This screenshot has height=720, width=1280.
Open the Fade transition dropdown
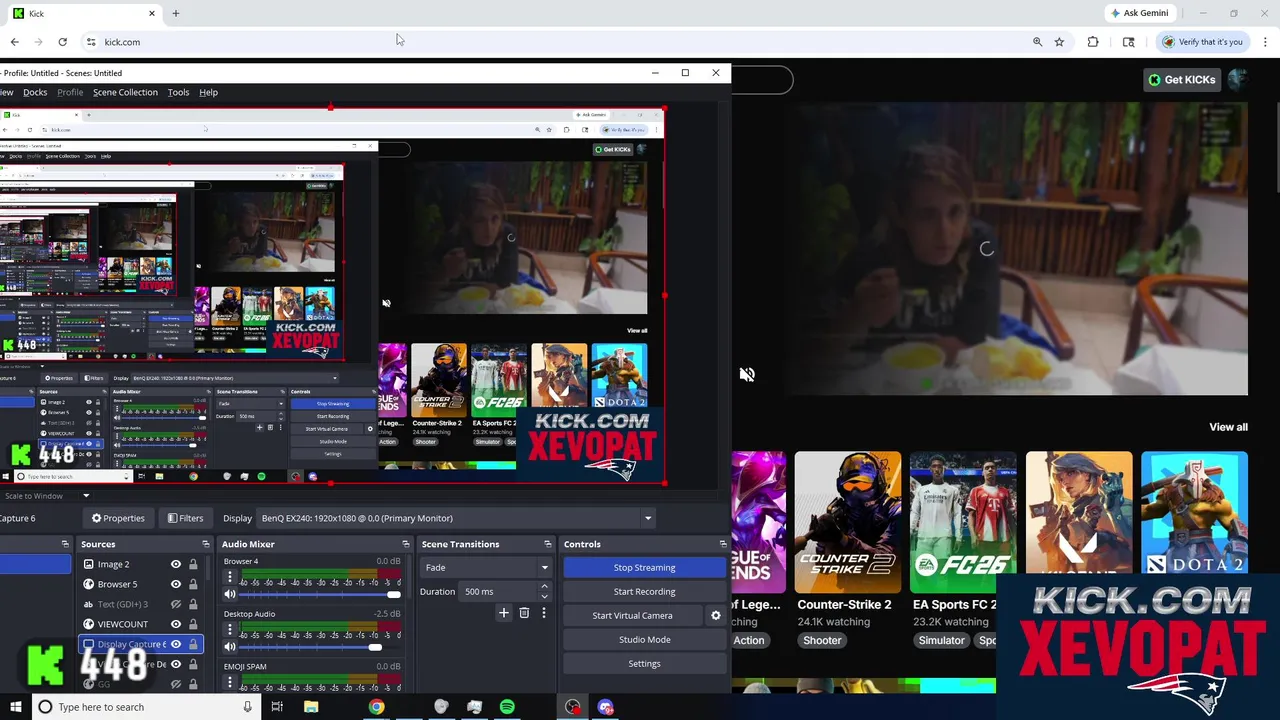pos(487,567)
